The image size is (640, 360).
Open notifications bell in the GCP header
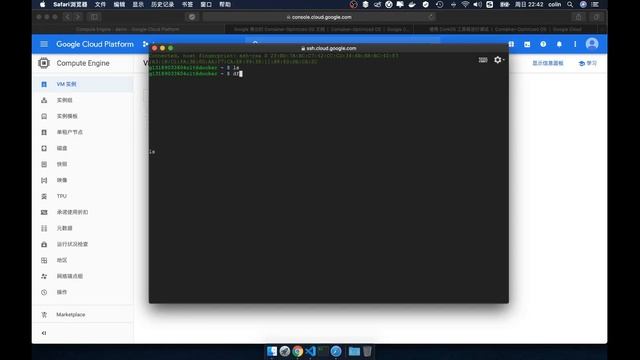(x=559, y=44)
